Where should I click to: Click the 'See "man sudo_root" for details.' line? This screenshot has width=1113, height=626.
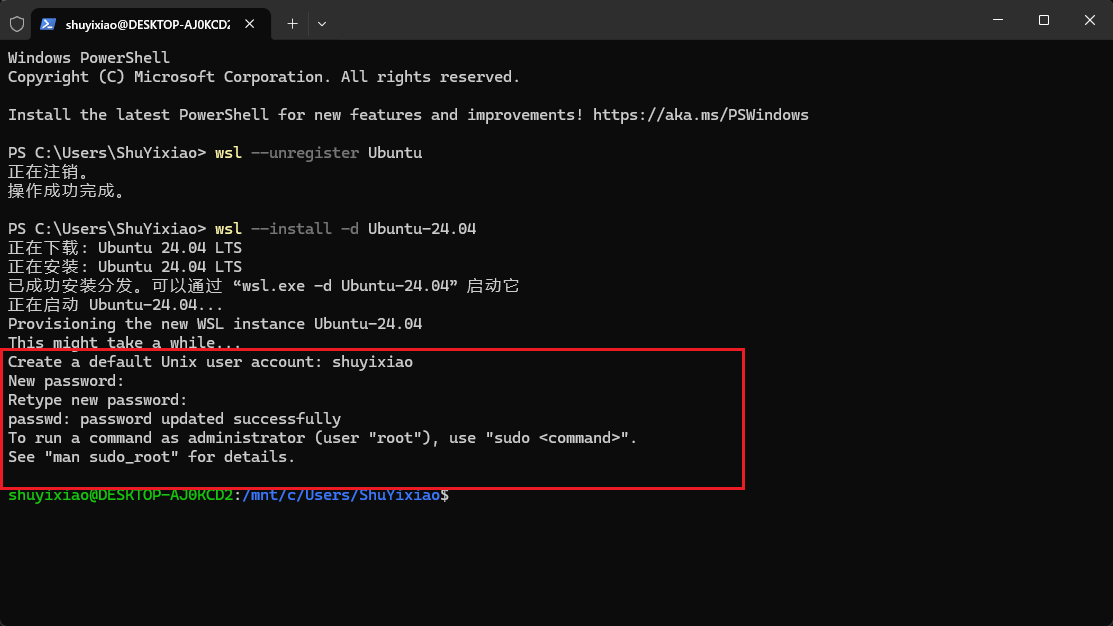tap(151, 457)
